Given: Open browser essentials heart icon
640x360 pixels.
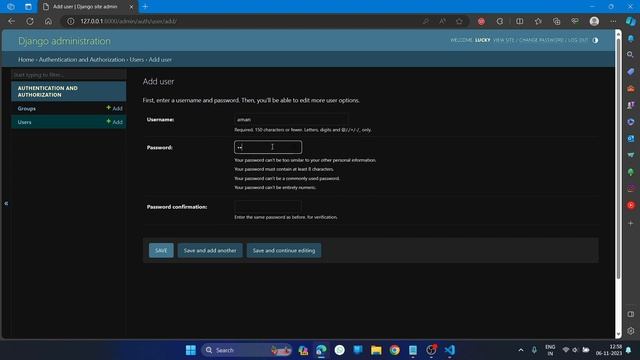Looking at the screenshot, I should pyautogui.click(x=575, y=21).
